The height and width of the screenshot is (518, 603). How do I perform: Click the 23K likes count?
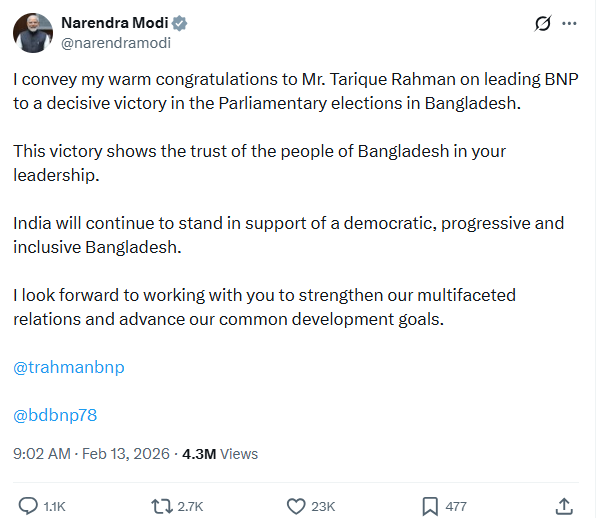(323, 507)
